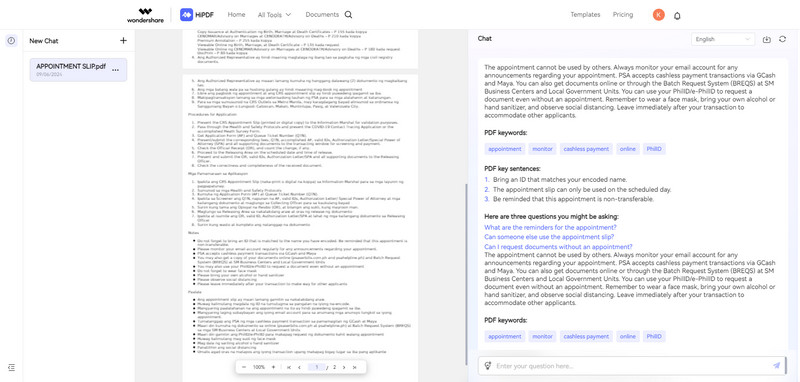
Task: Open Pricing page
Action: (x=623, y=15)
